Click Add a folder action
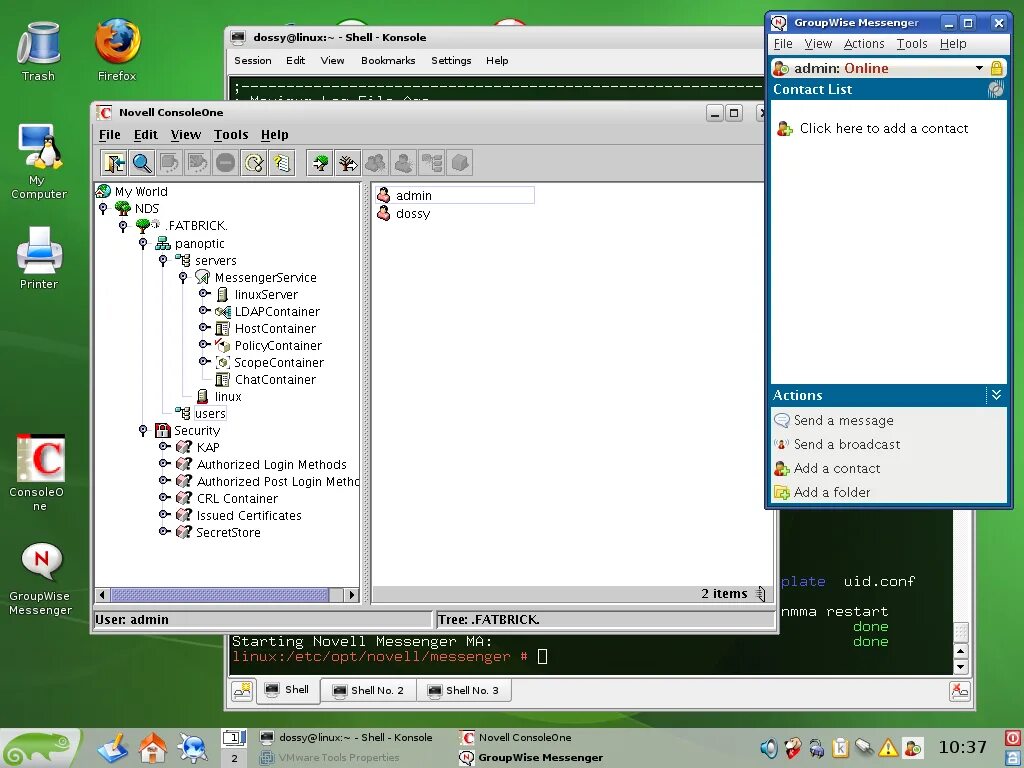Screen dimensions: 1024x768 click(x=831, y=492)
